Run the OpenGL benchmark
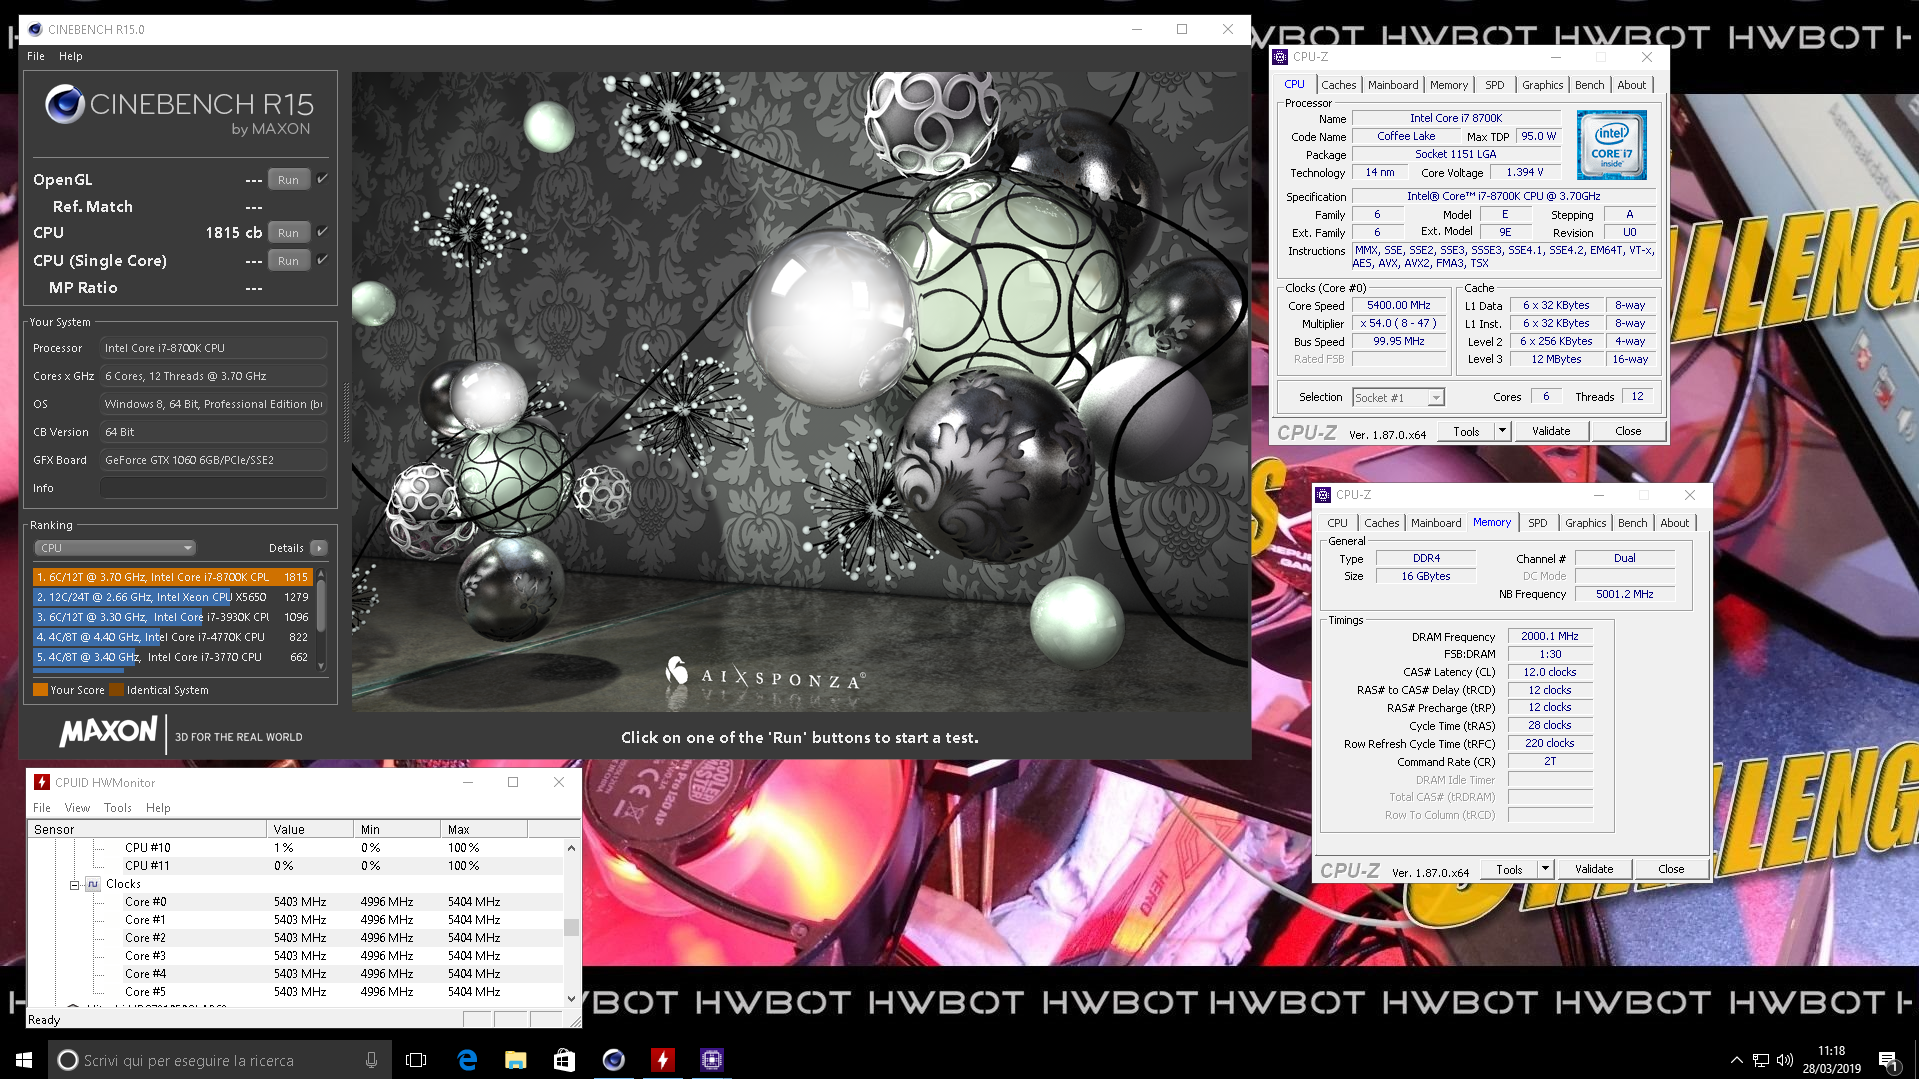Screen dimensions: 1919x1079 tap(288, 180)
